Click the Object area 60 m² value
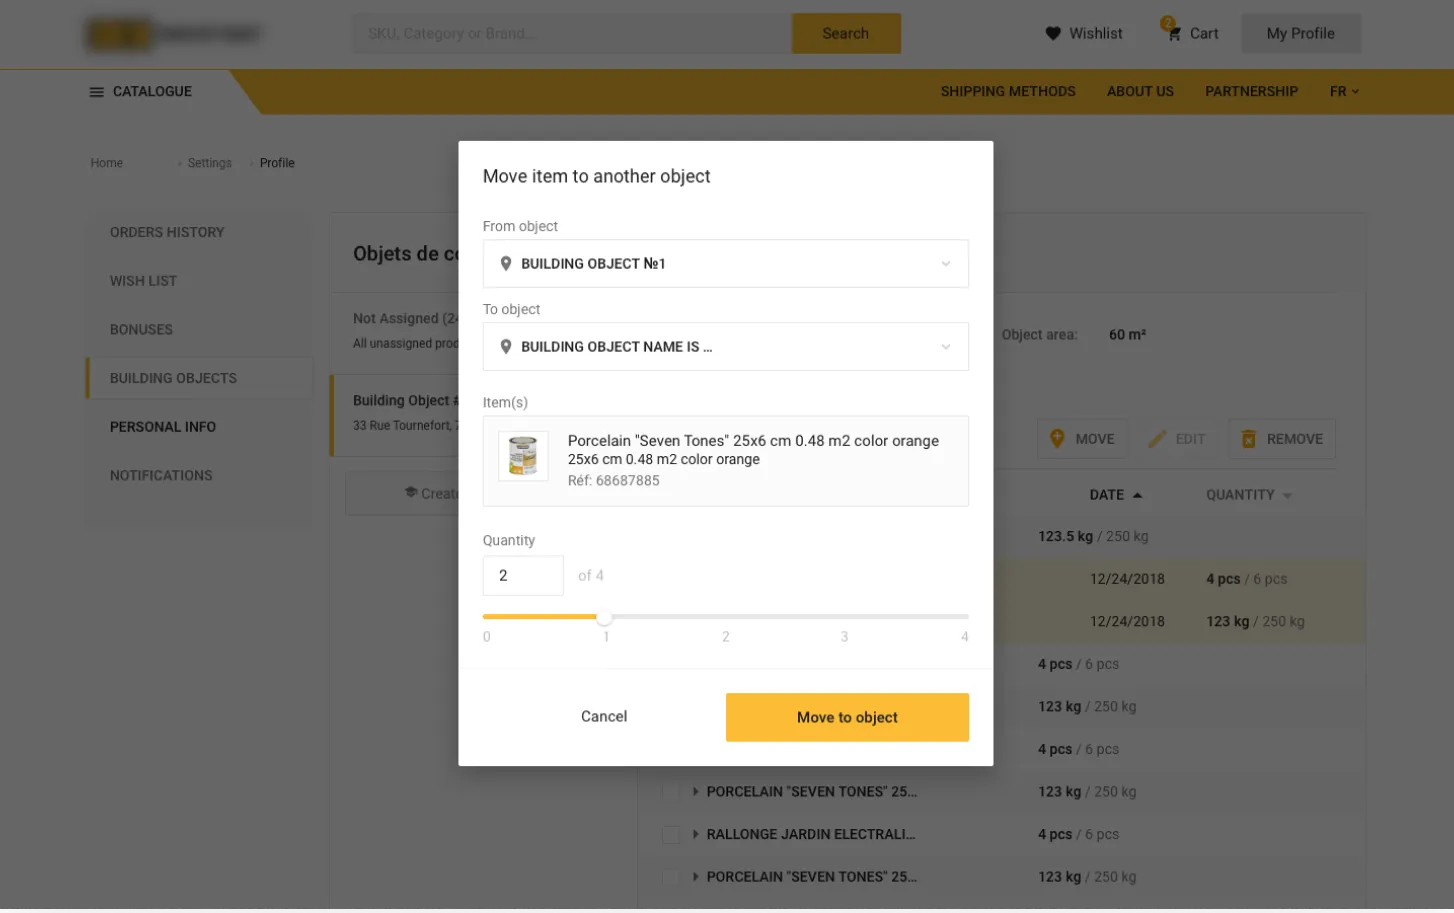1454x913 pixels. pos(1127,335)
